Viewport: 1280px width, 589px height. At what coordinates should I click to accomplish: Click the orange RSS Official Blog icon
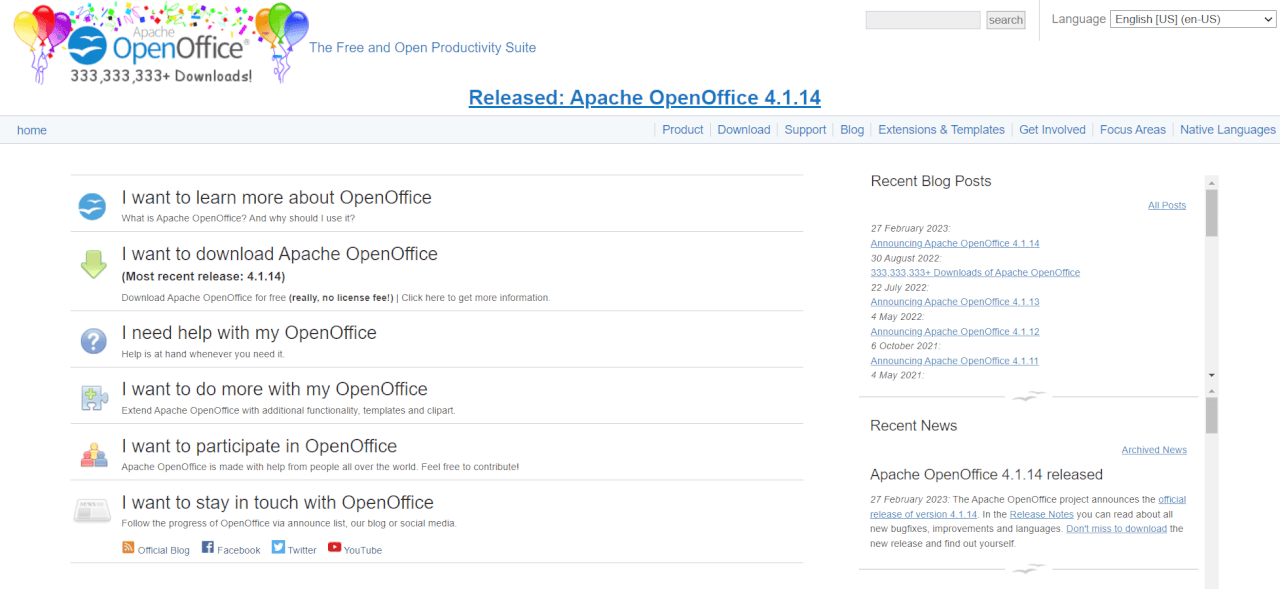tap(128, 547)
